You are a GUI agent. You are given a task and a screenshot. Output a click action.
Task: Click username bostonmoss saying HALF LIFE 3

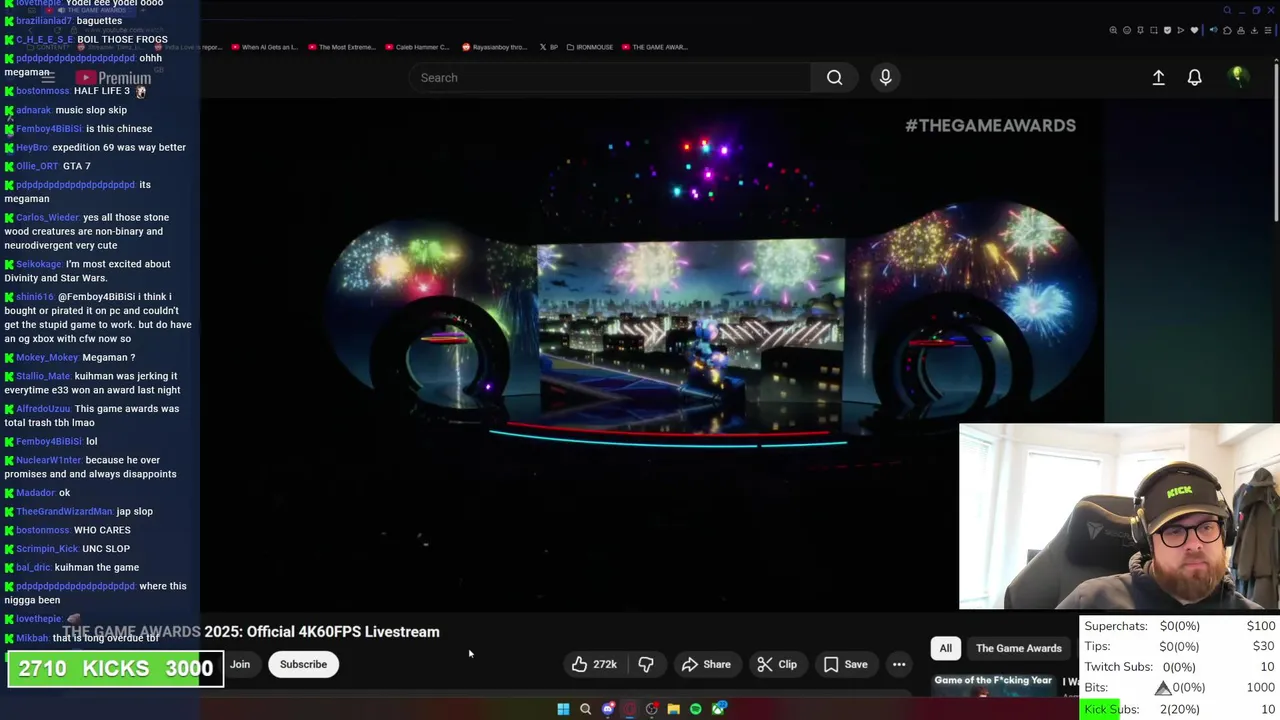click(43, 91)
